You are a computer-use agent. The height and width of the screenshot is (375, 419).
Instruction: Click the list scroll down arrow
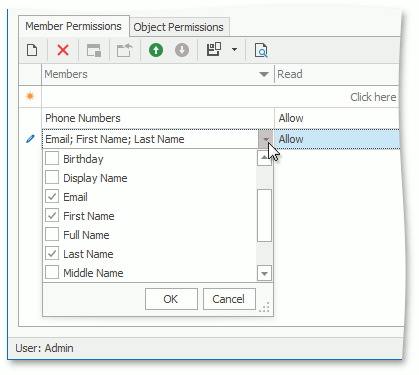pyautogui.click(x=264, y=273)
